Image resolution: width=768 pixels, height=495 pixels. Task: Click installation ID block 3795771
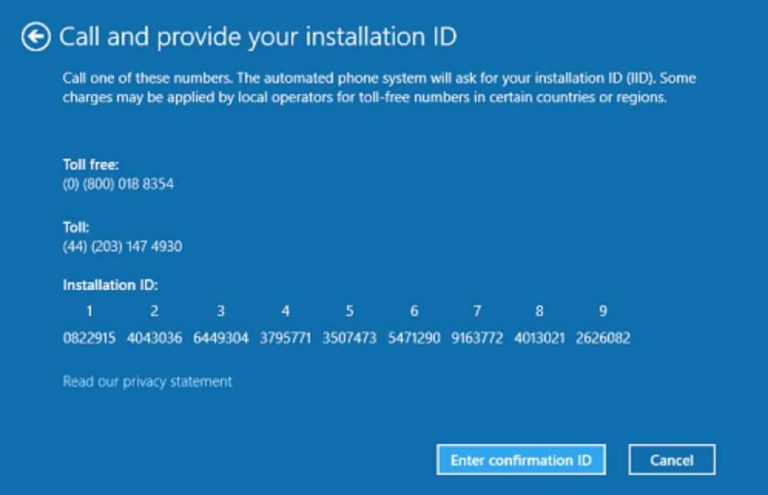[x=286, y=338]
